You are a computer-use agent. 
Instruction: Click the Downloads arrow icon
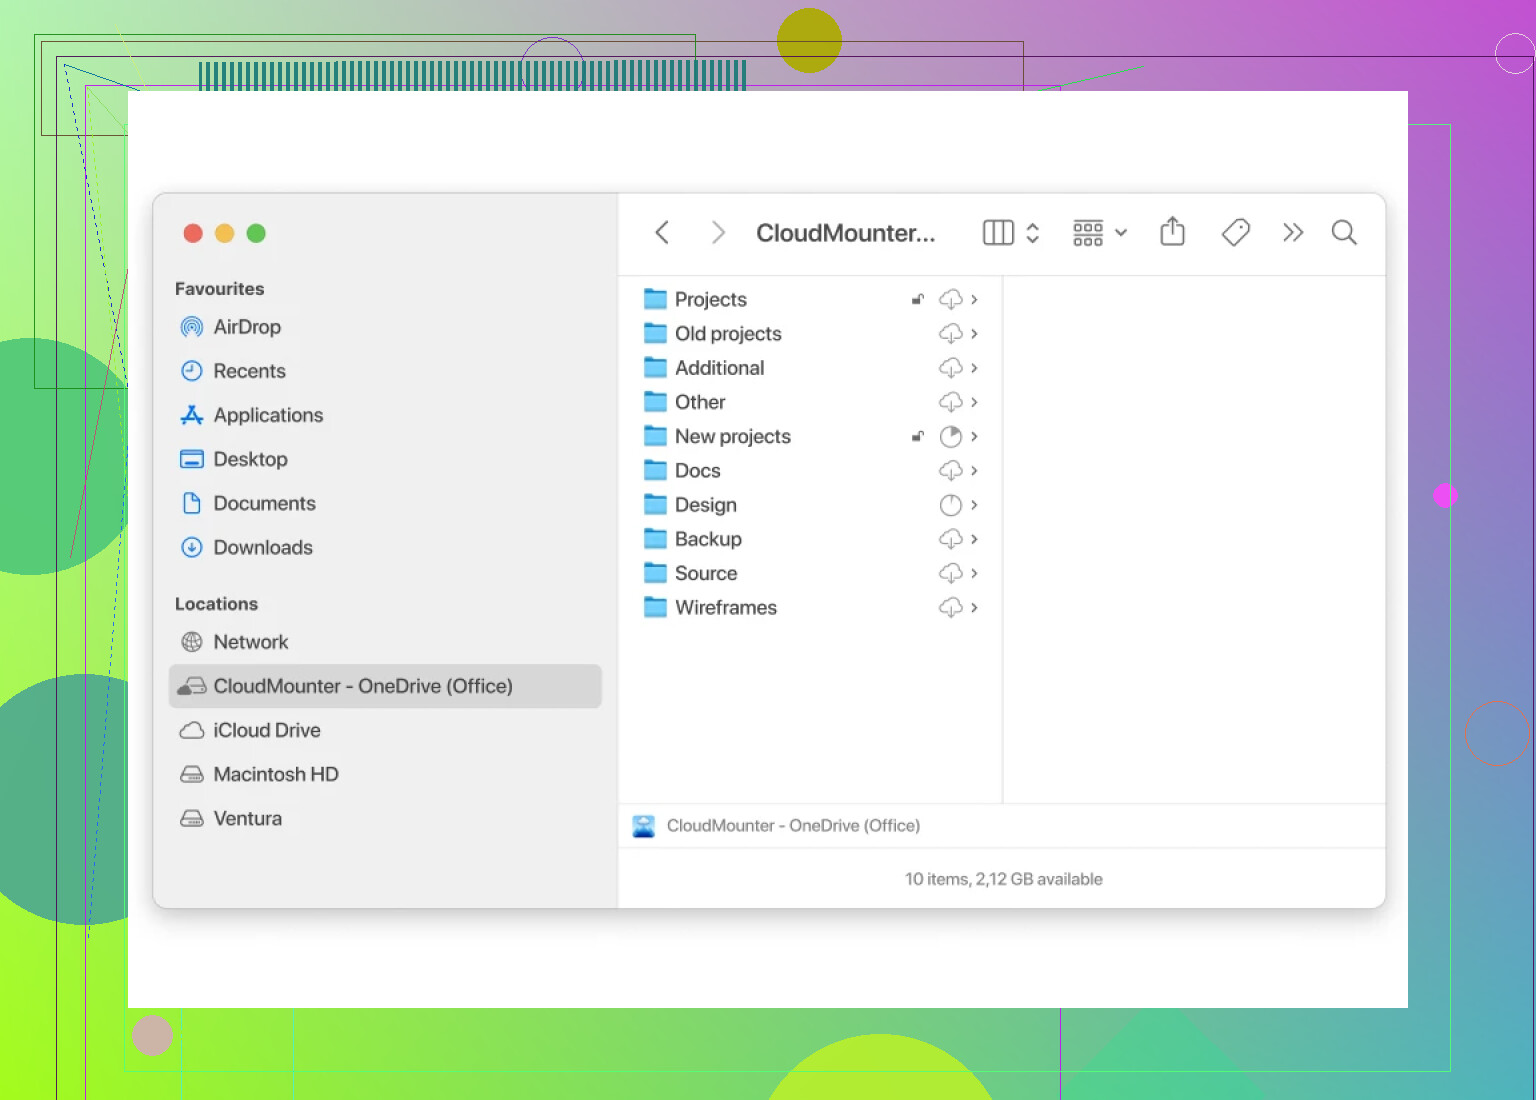click(x=191, y=547)
